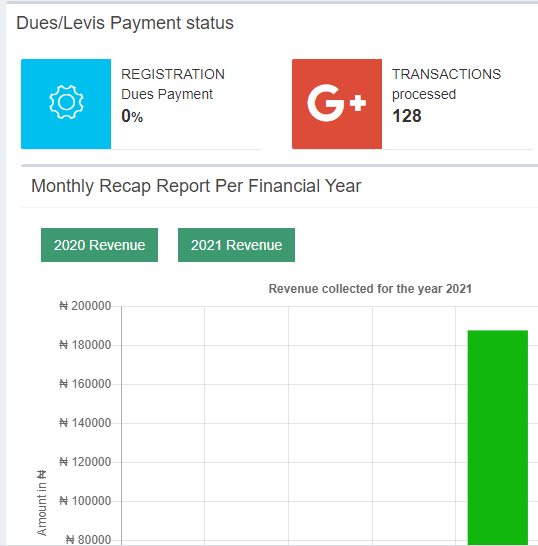This screenshot has width=538, height=546.
Task: Click the ₦ 120000 axis label
Action: point(85,462)
